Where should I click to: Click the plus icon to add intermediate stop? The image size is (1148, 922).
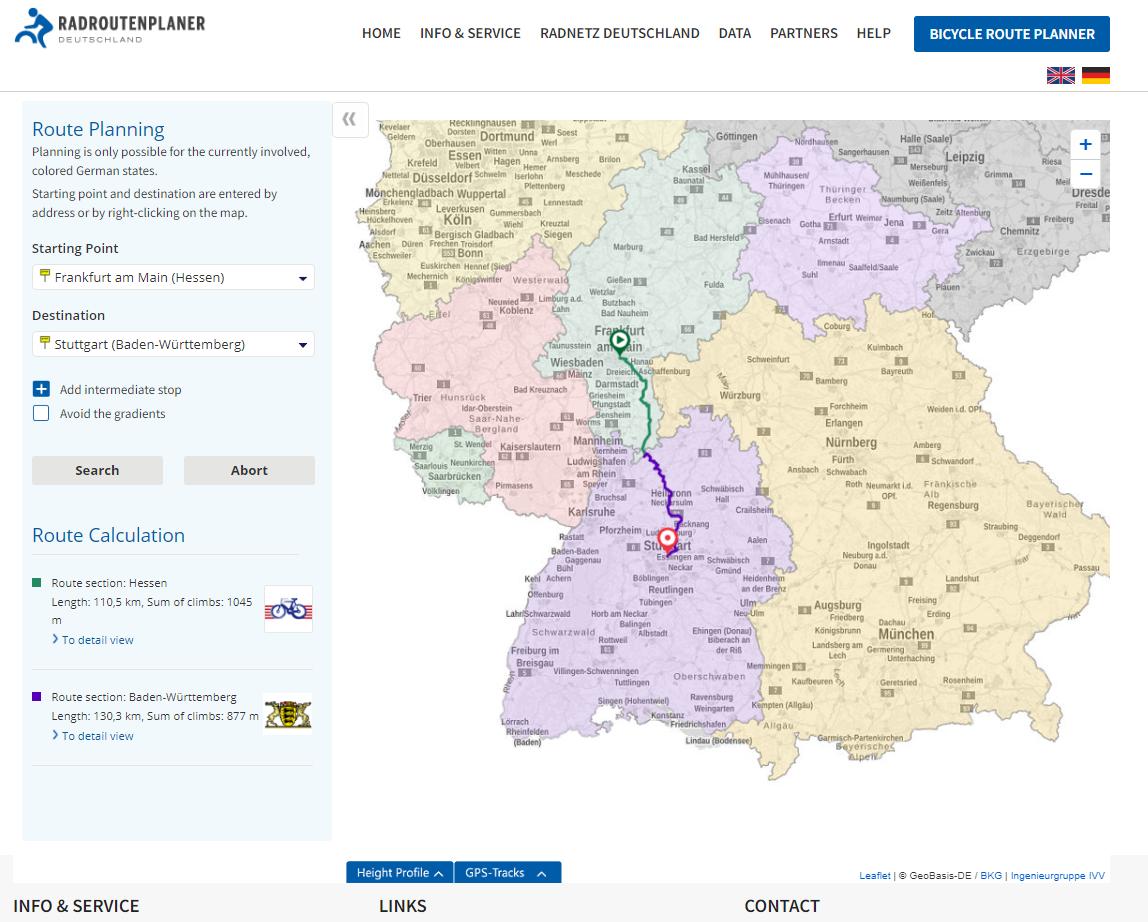[x=40, y=389]
